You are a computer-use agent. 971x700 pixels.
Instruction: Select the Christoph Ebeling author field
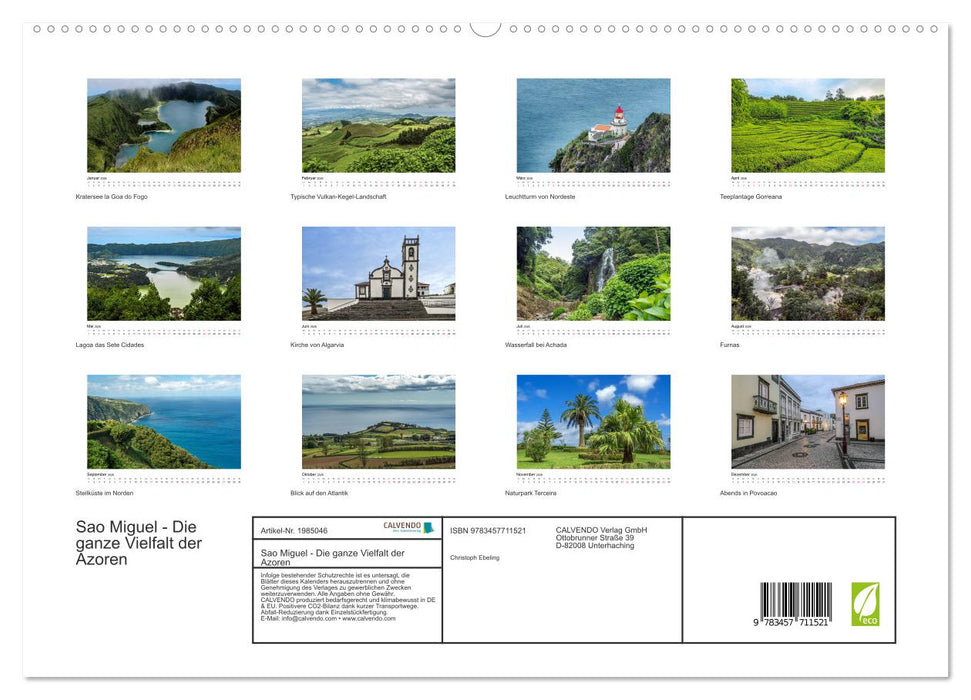[x=473, y=556]
